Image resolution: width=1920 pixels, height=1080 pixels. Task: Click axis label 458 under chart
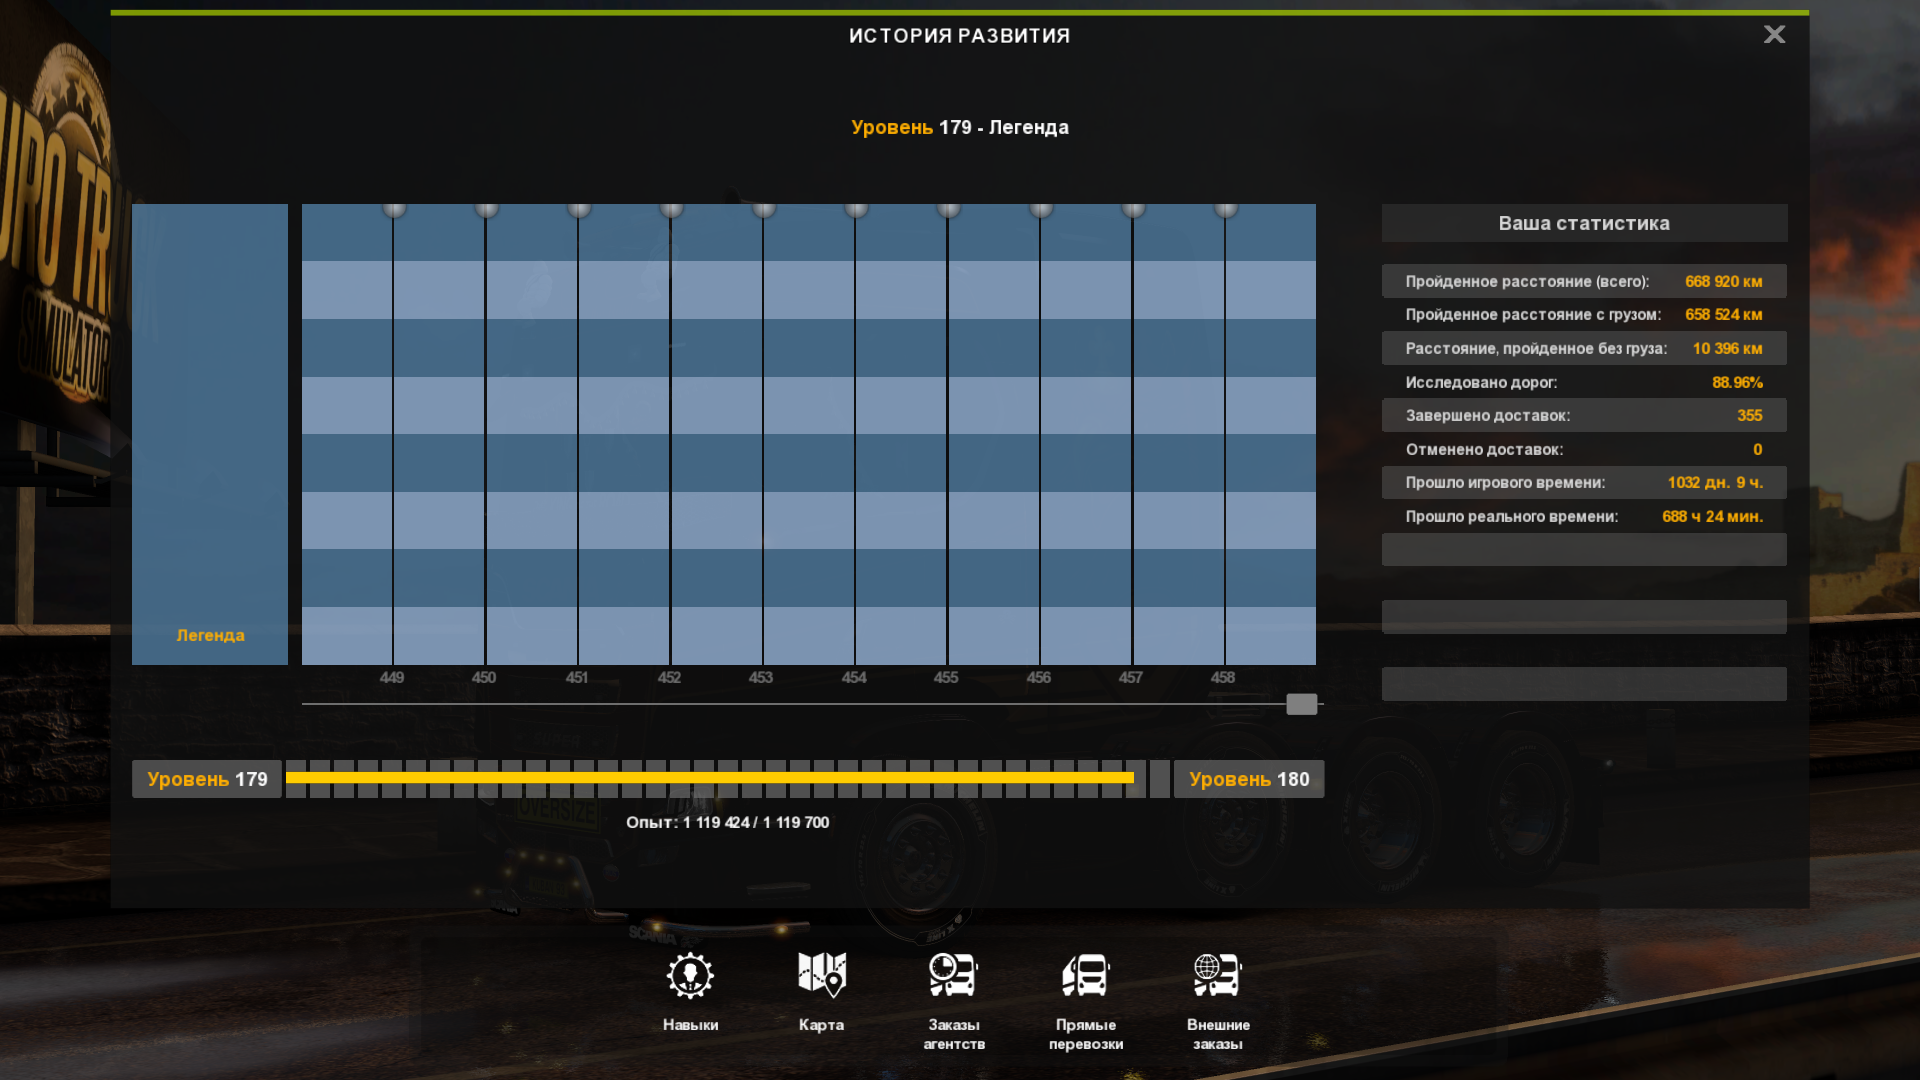1223,677
